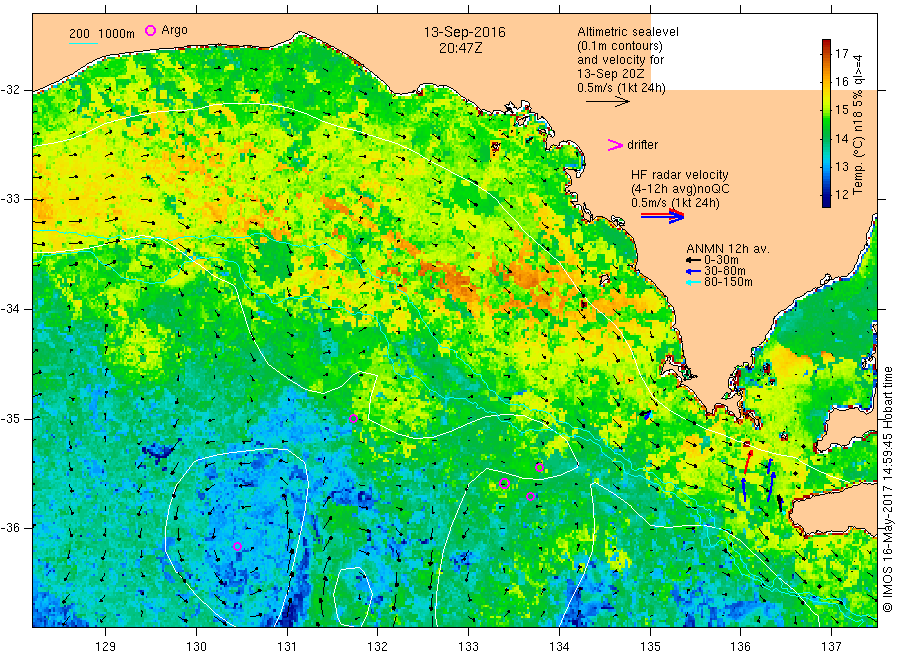900x660 pixels.
Task: Click the '0-30m' depth label
Action: point(721,260)
